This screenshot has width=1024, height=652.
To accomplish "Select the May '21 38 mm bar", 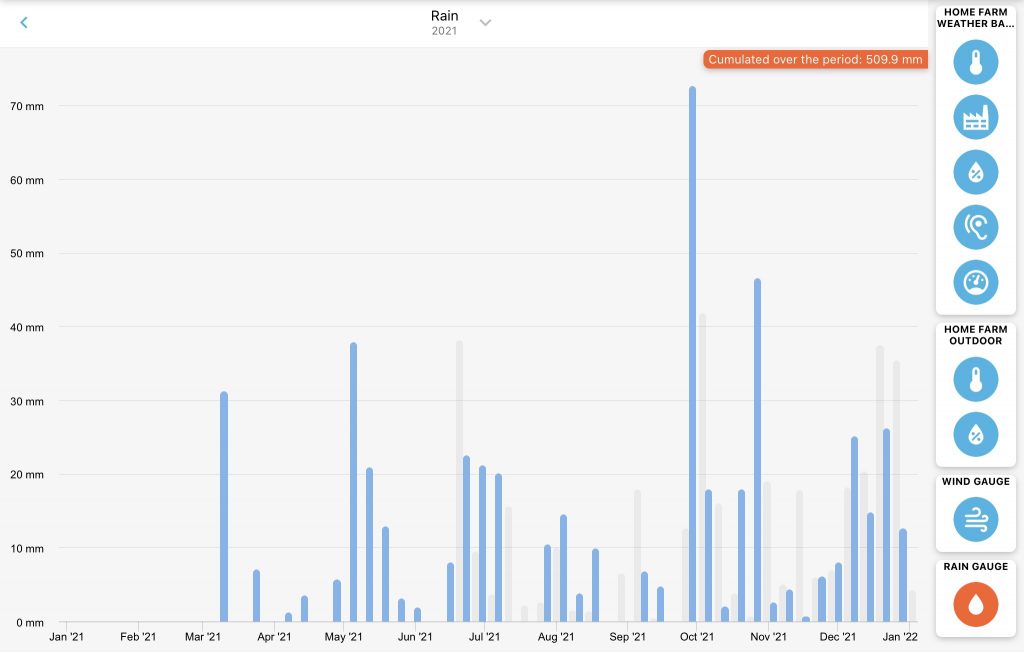I will 353,481.
